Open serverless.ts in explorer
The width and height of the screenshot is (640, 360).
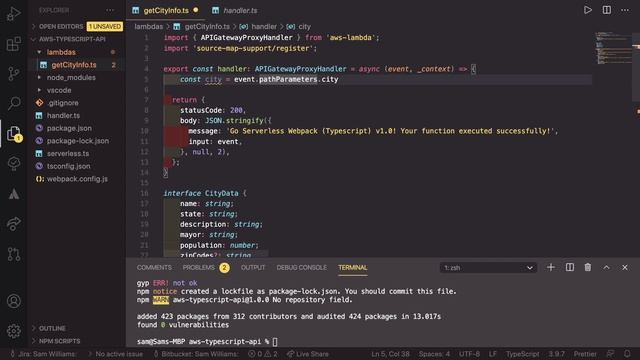coord(68,153)
